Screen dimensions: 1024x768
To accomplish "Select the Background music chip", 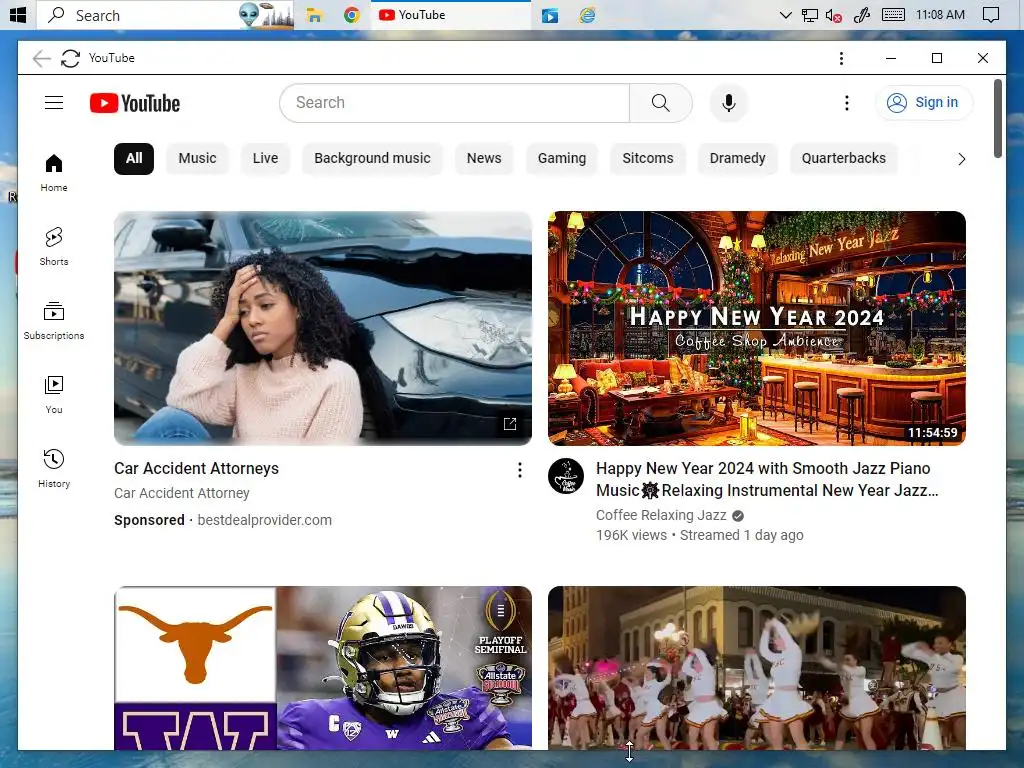I will coord(372,159).
